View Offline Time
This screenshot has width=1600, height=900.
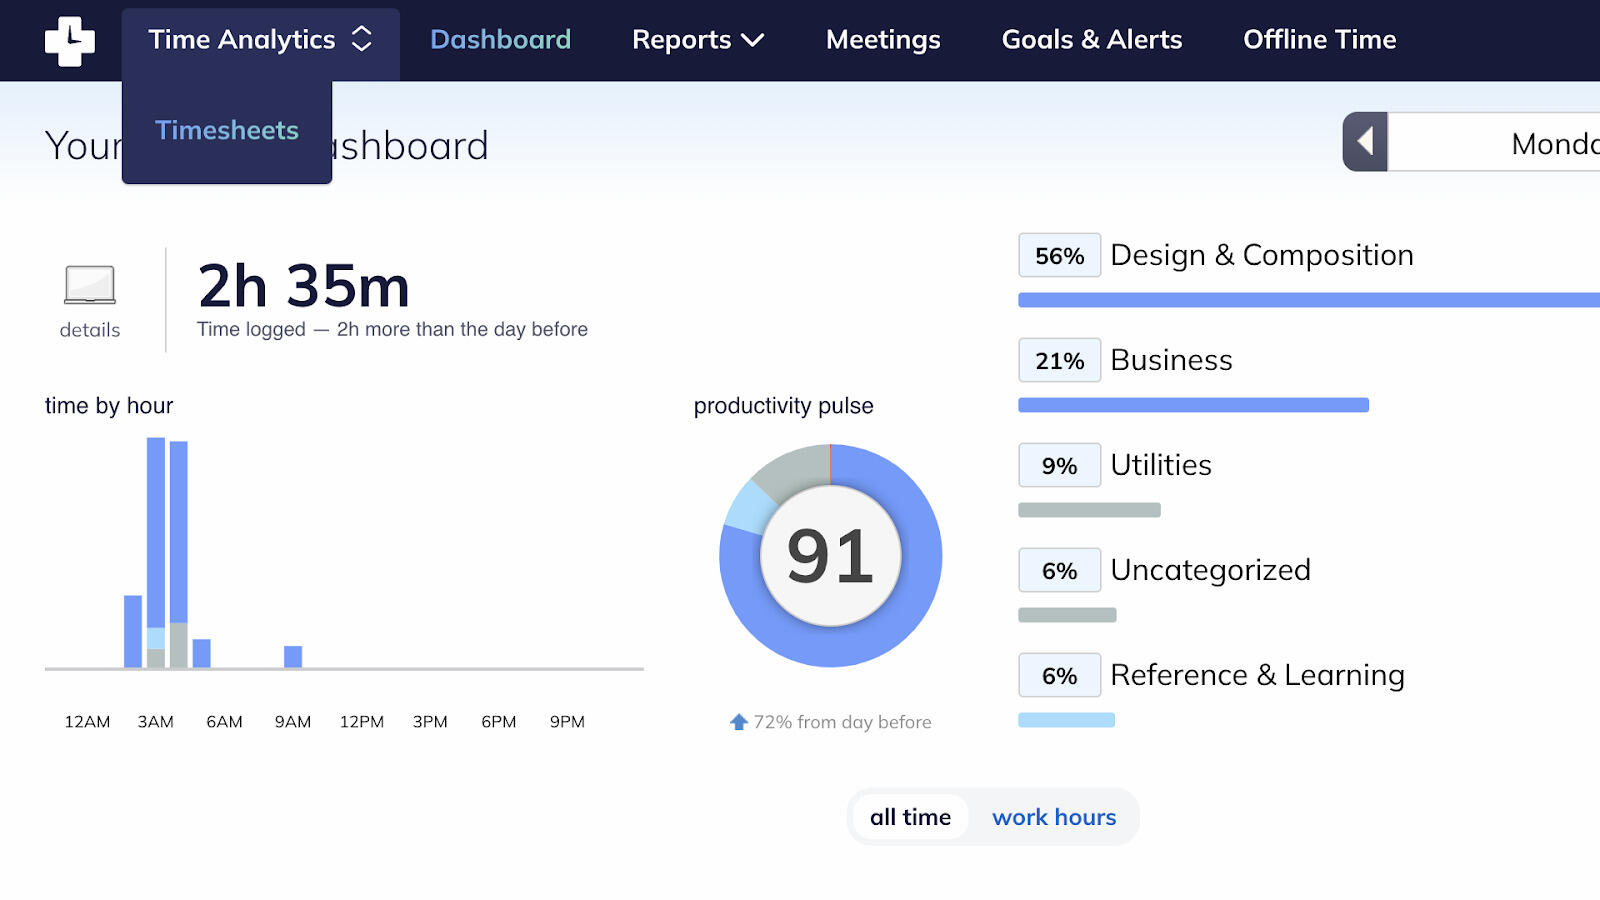1319,40
